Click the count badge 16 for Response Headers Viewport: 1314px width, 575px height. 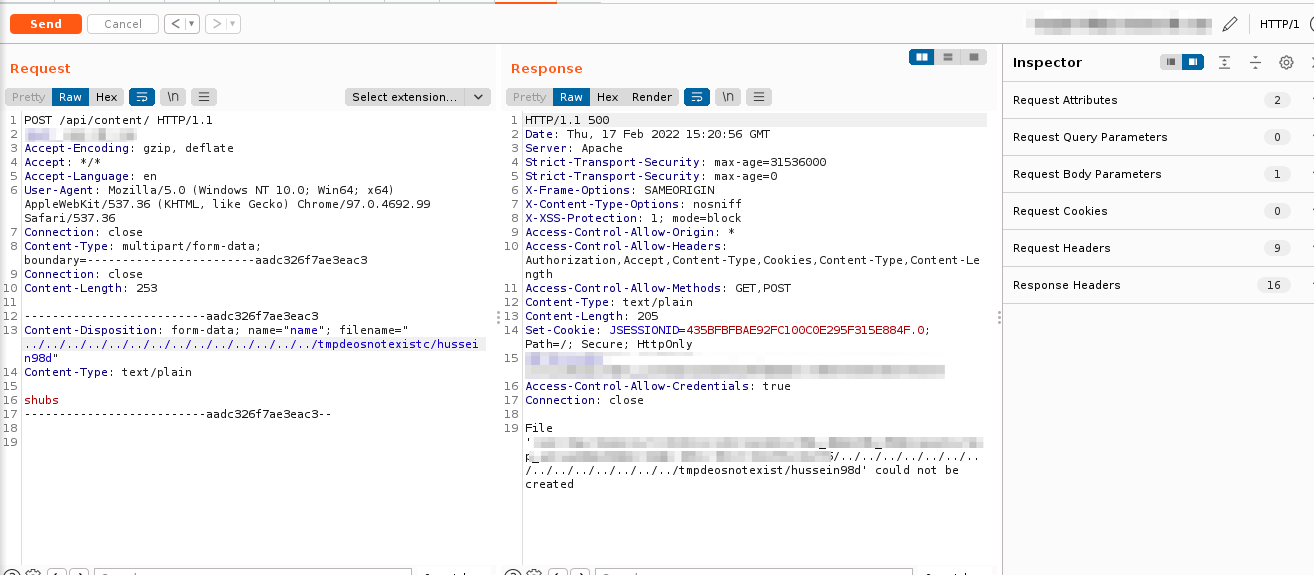1273,285
